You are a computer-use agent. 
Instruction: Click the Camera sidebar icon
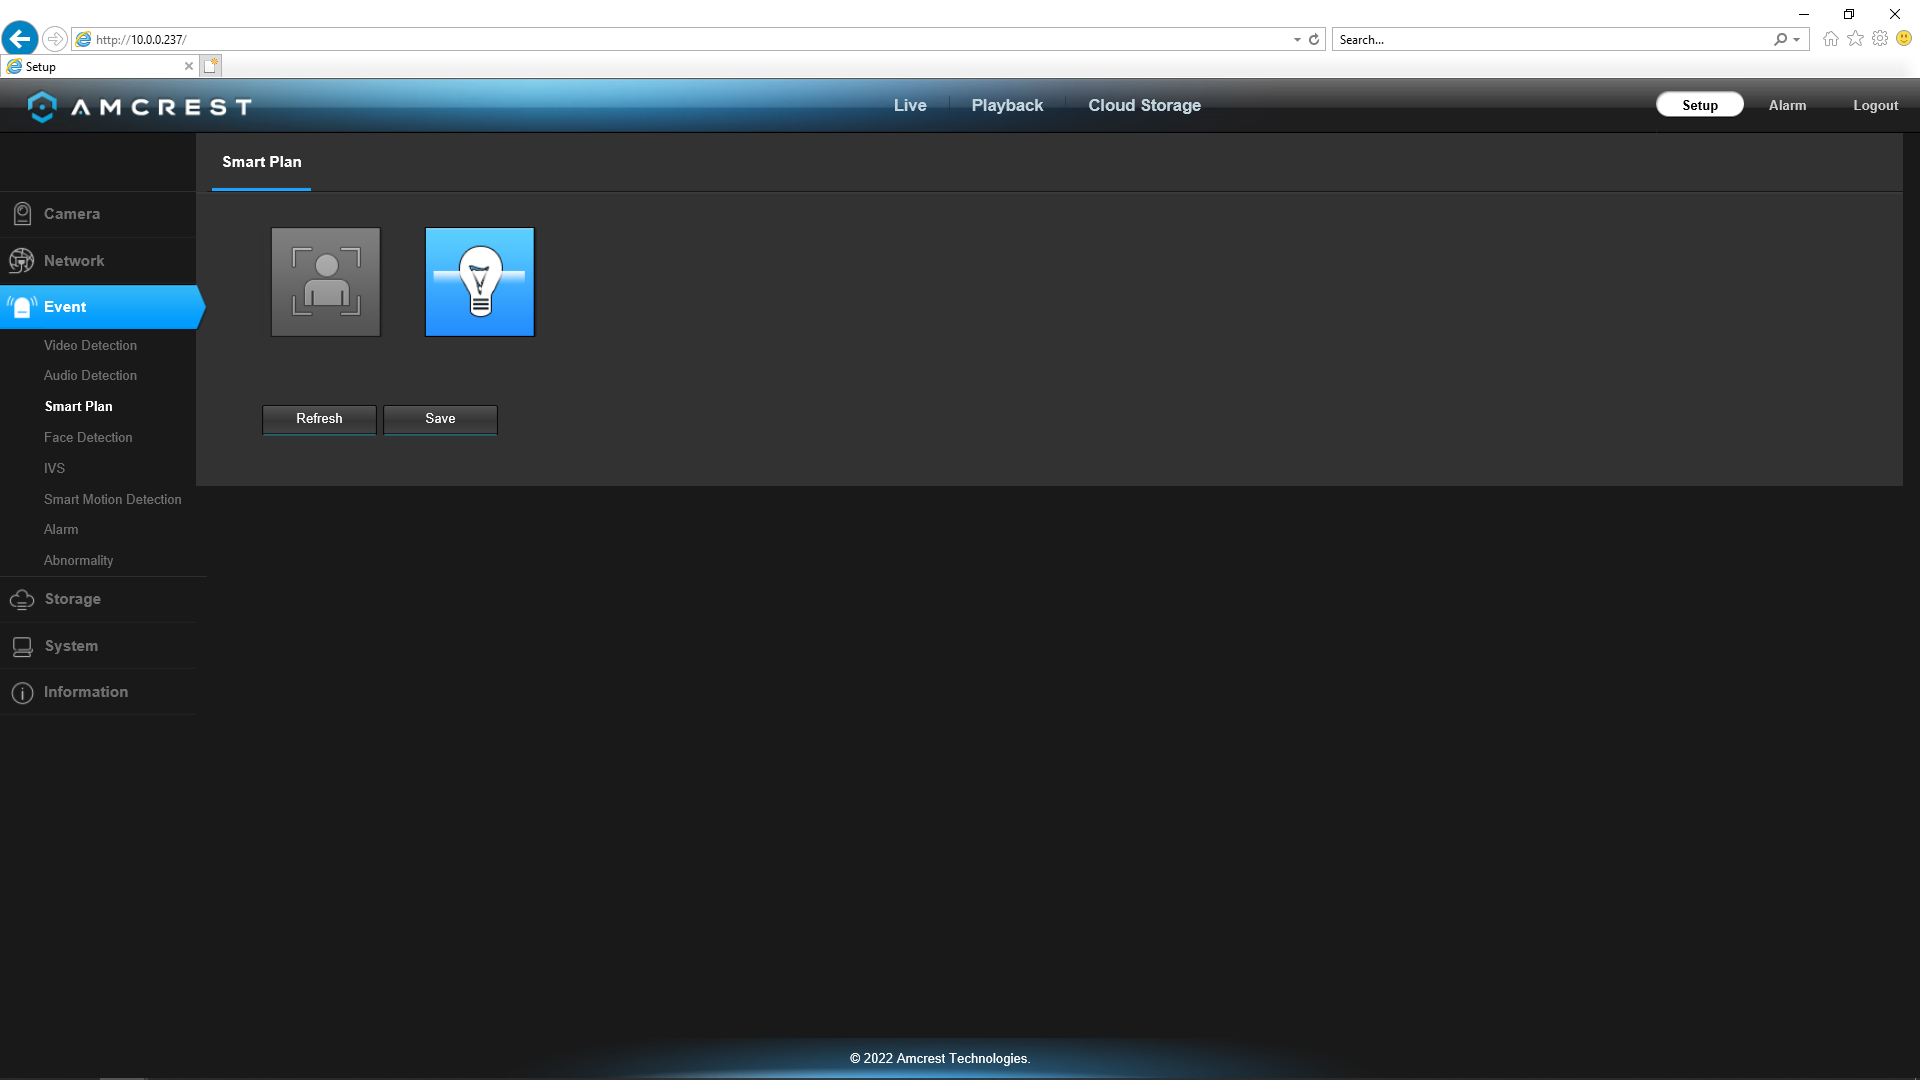(x=22, y=214)
